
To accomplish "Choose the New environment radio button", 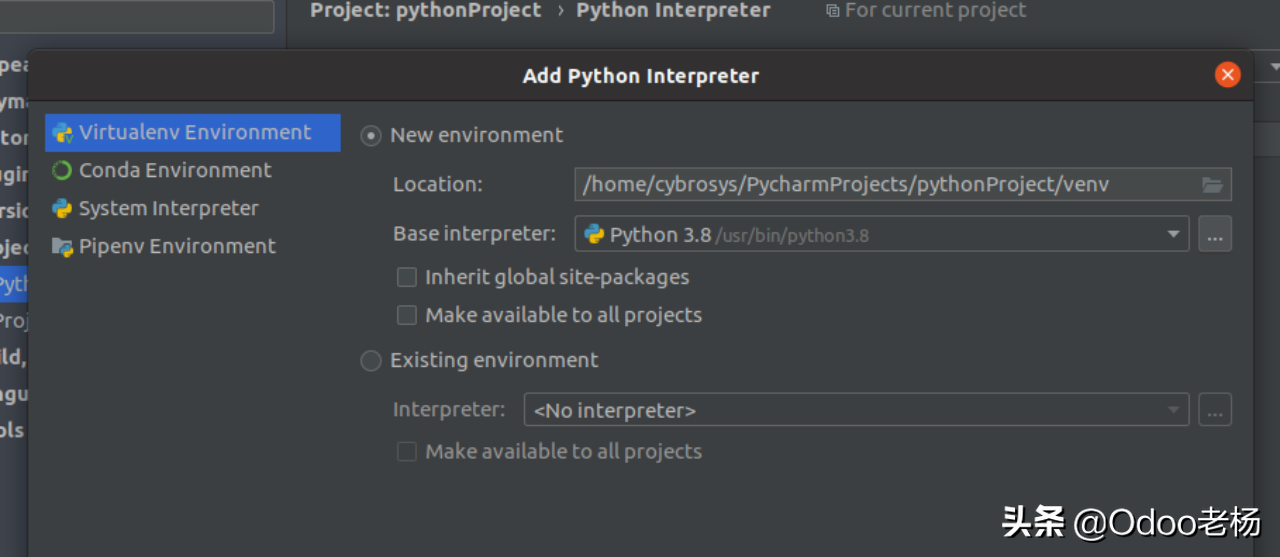I will 371,135.
